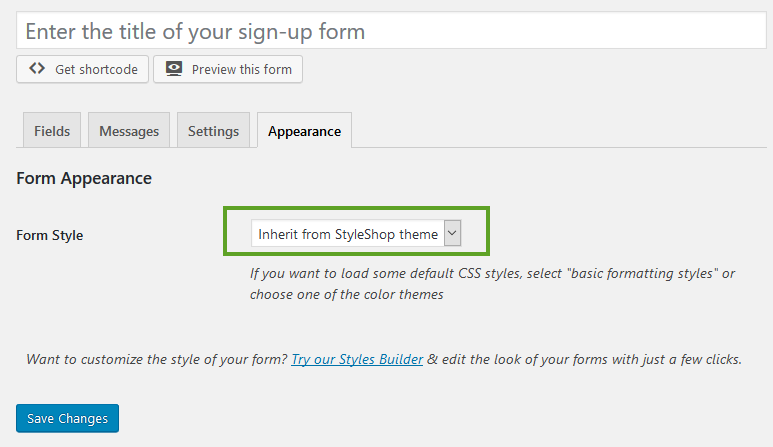773x447 pixels.
Task: Click the Form Appearance heading
Action: (x=84, y=179)
